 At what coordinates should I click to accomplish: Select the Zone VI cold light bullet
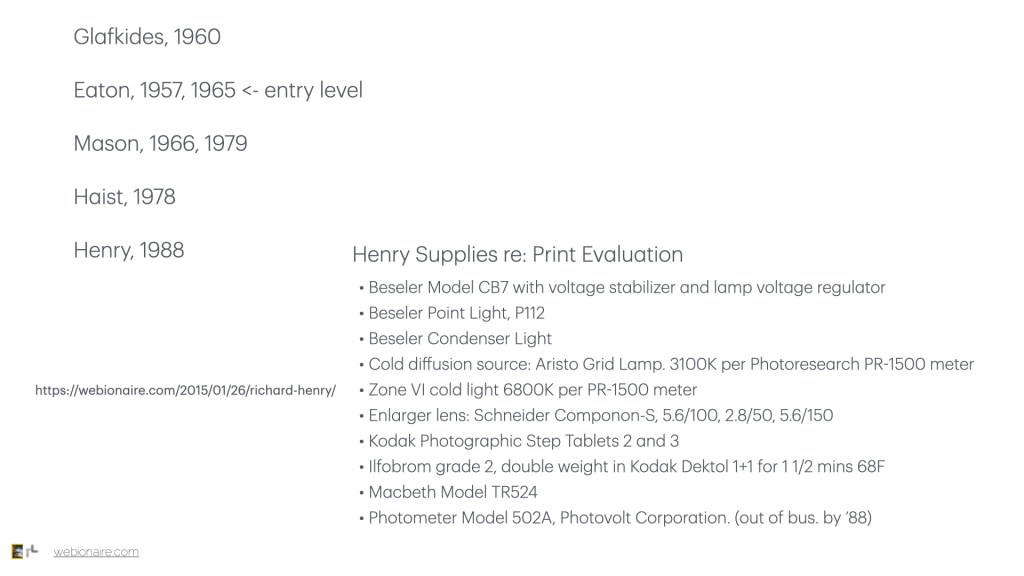[532, 389]
